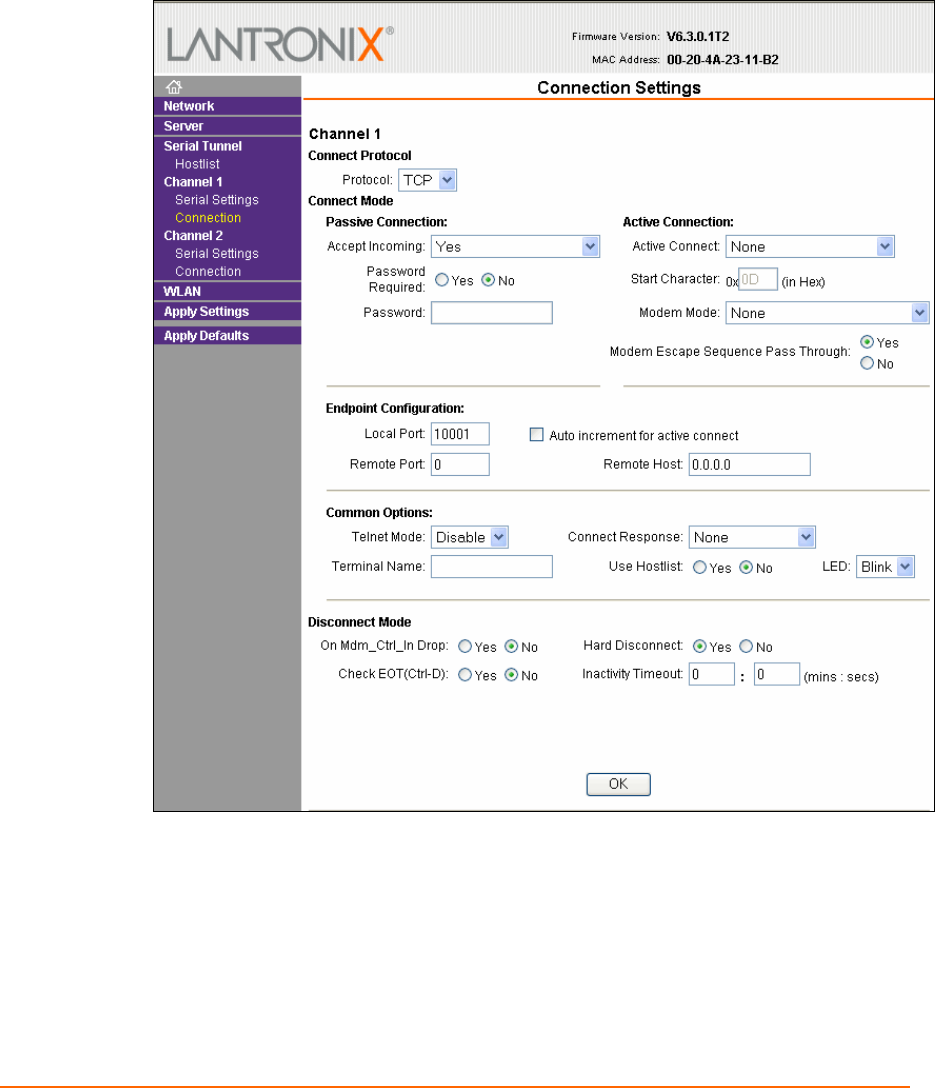Open the Connect Response dropdown

point(752,538)
